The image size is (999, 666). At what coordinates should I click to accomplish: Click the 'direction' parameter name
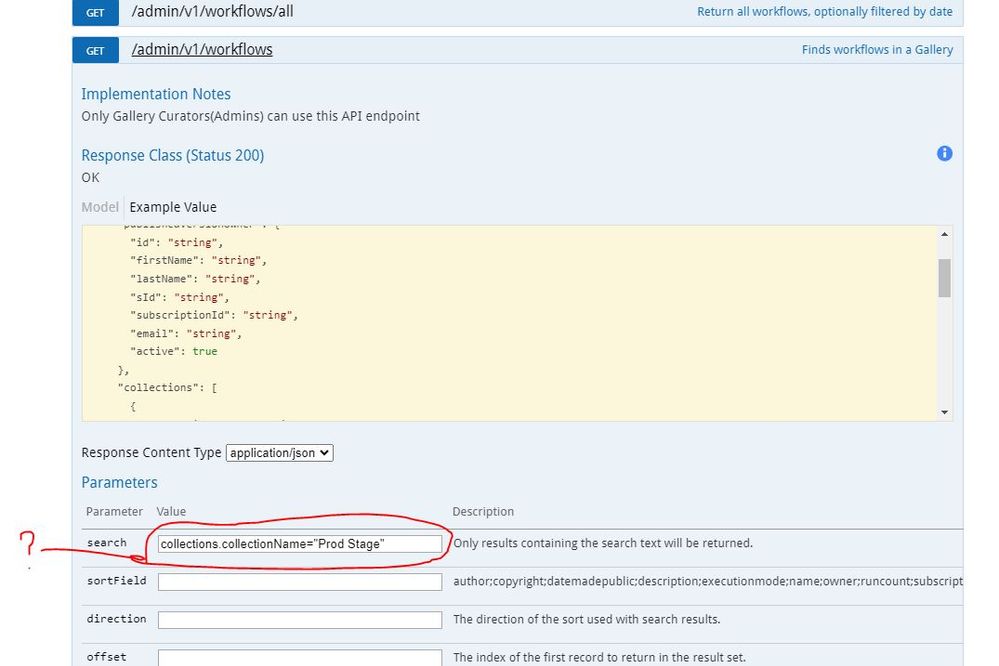click(117, 619)
